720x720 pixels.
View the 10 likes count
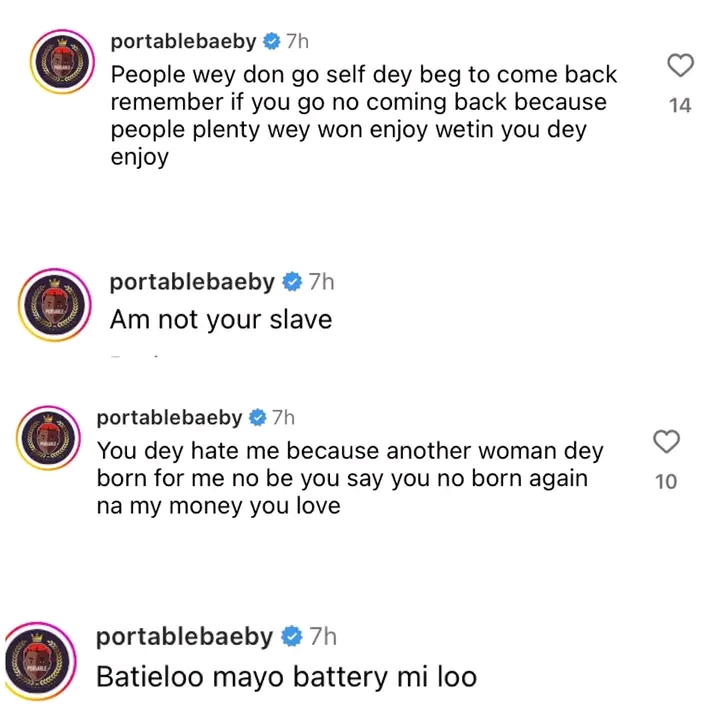666,481
